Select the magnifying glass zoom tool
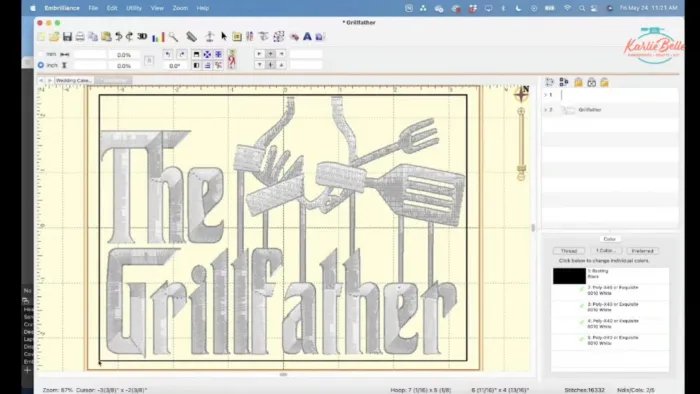This screenshot has width=700, height=394. [x=173, y=37]
